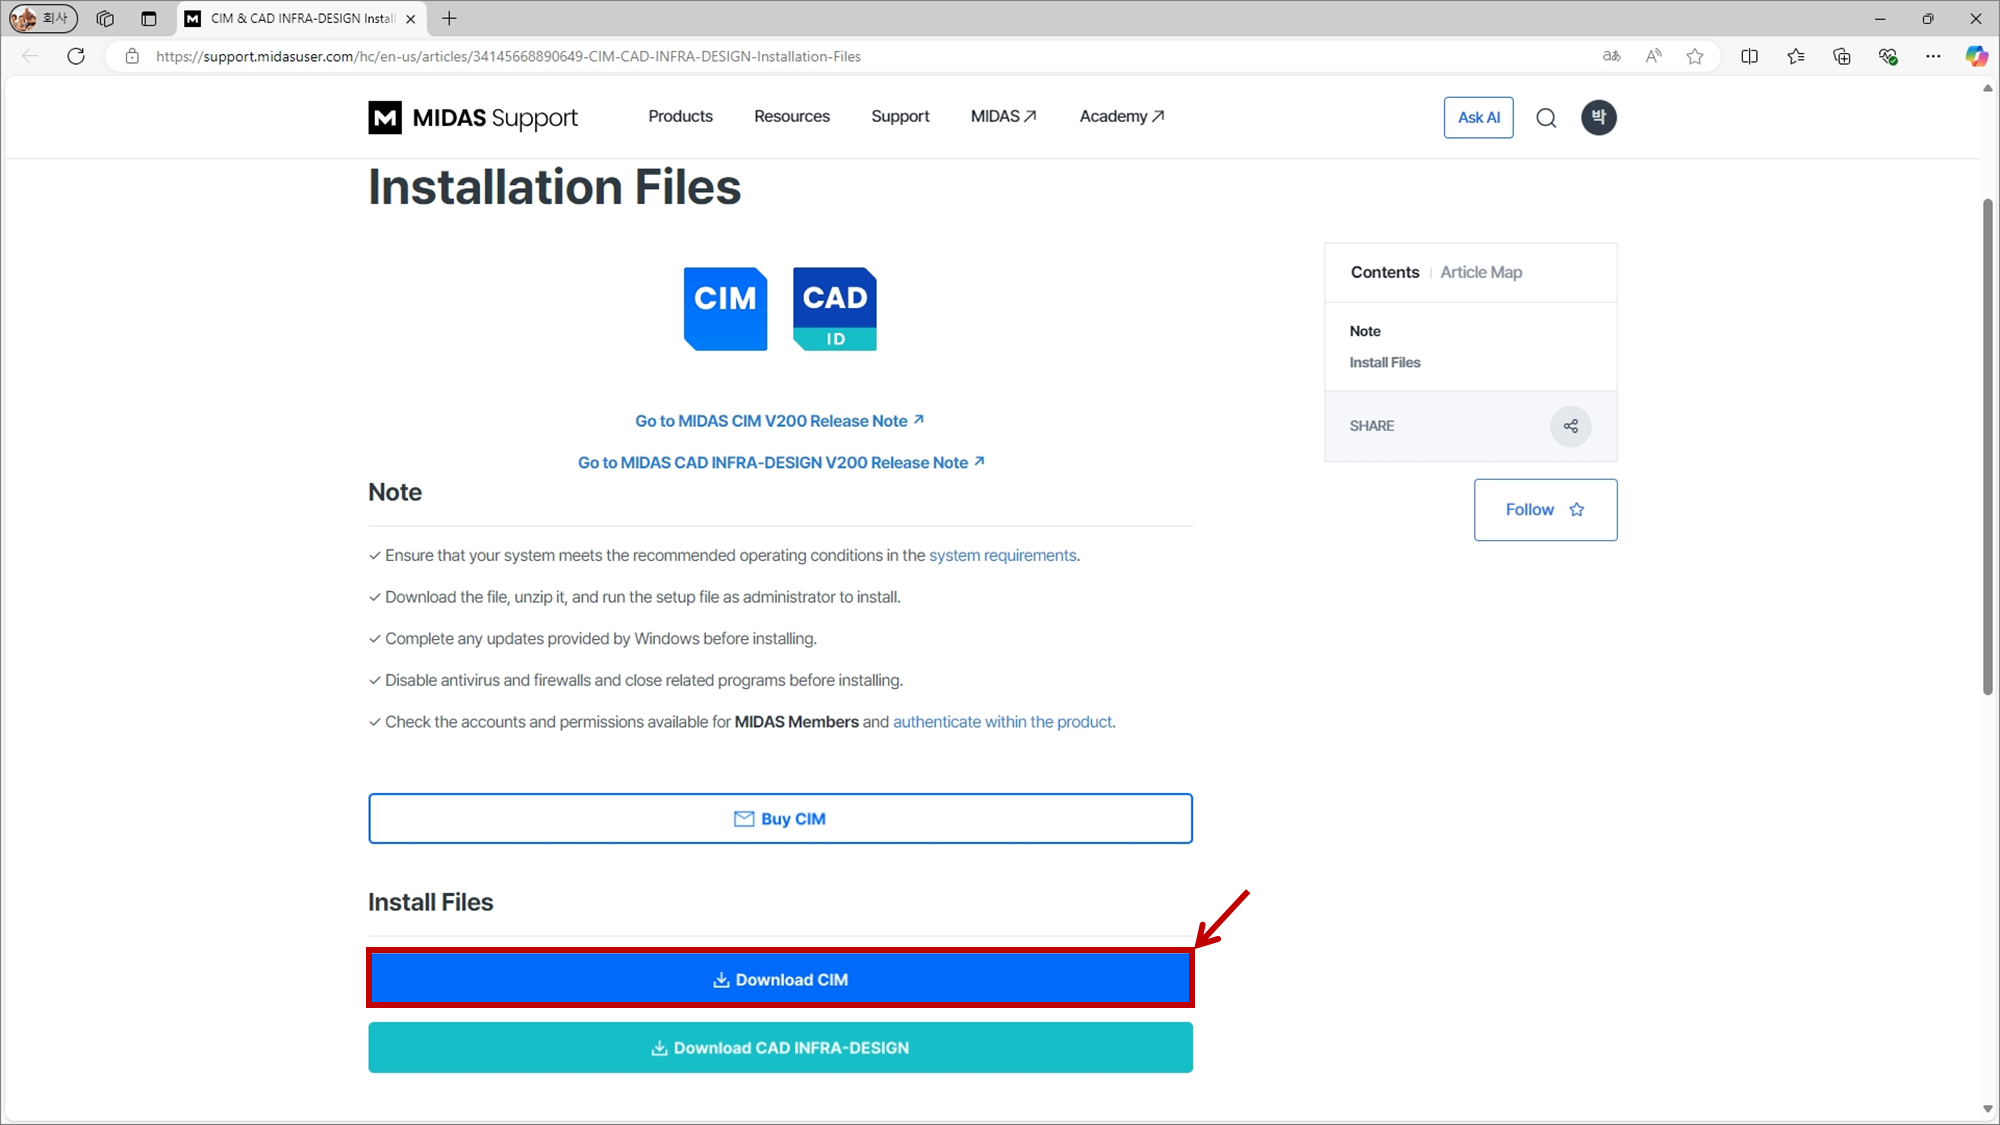The width and height of the screenshot is (2000, 1125).
Task: Open the browser settings ellipsis menu
Action: (1932, 56)
